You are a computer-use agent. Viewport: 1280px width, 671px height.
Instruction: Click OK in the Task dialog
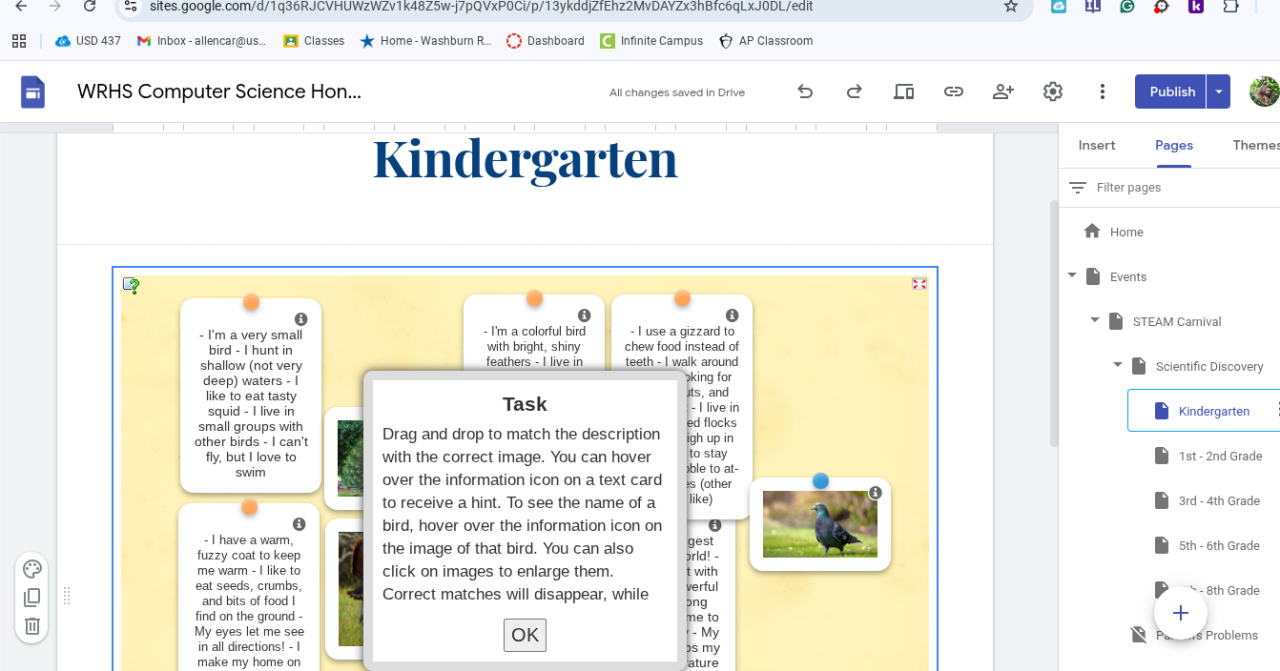(525, 635)
